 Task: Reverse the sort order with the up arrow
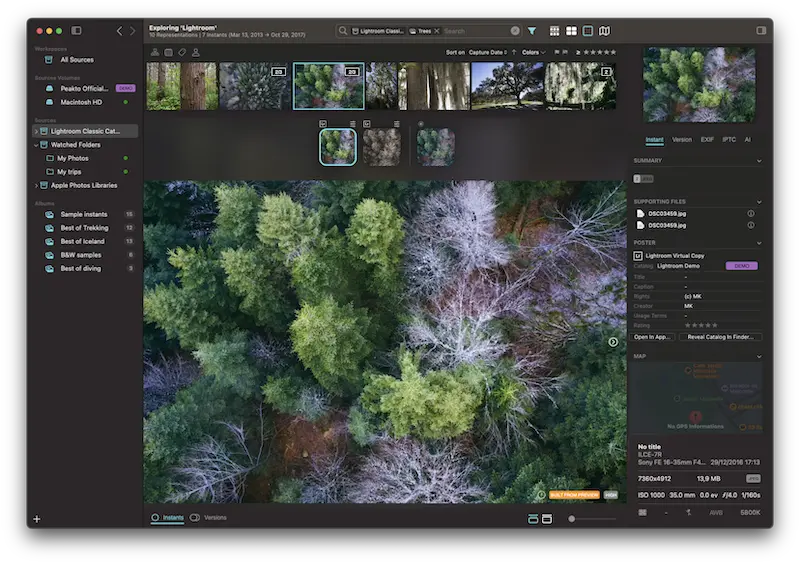click(x=514, y=52)
